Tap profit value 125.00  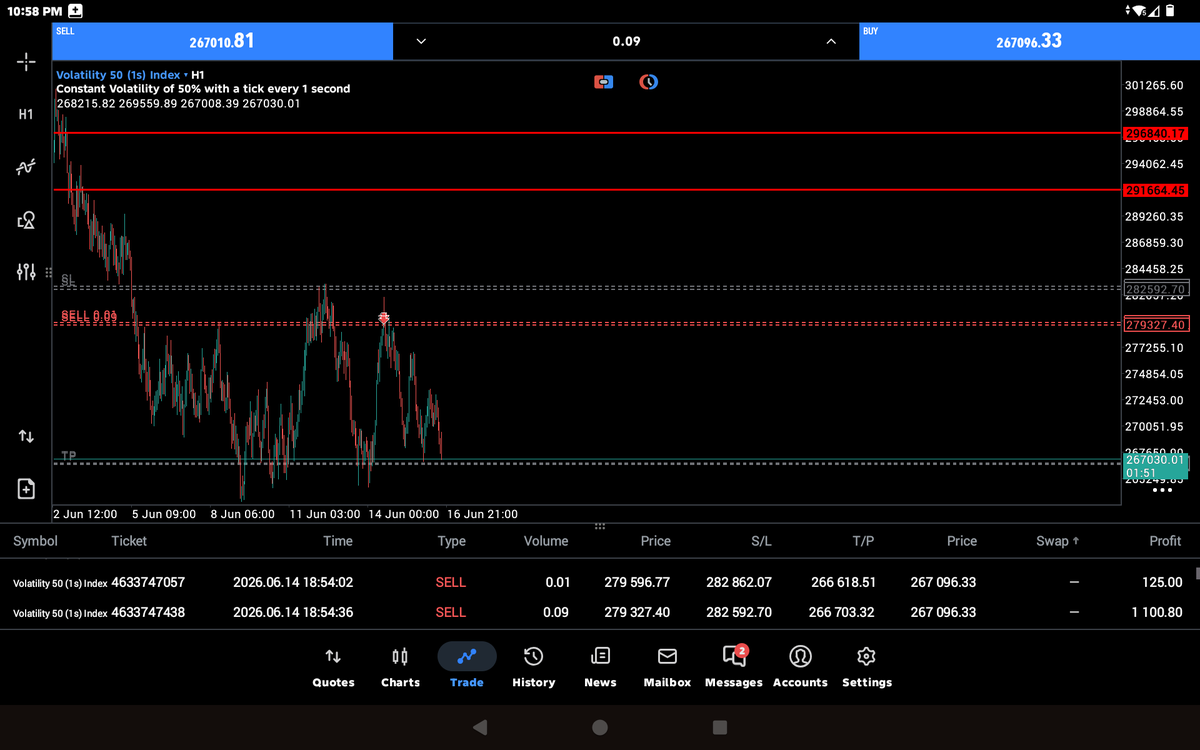tap(1162, 582)
